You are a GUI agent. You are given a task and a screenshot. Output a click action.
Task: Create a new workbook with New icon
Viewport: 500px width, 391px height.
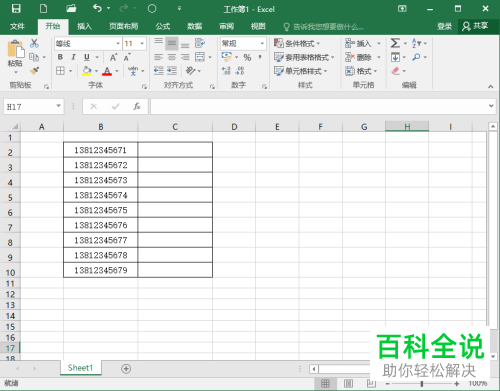point(43,9)
